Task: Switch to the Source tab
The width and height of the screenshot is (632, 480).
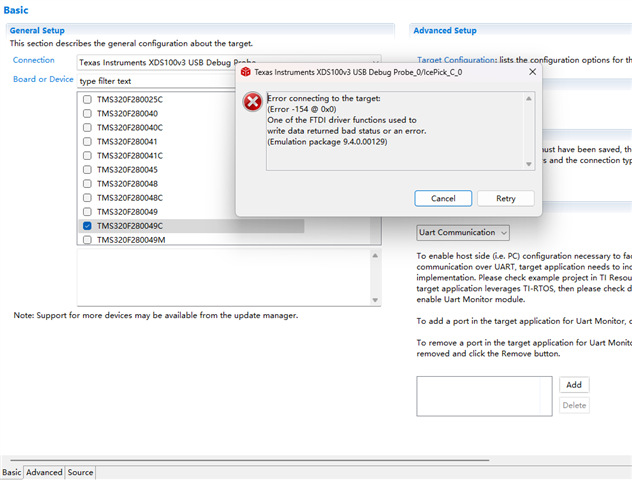Action: pyautogui.click(x=80, y=472)
